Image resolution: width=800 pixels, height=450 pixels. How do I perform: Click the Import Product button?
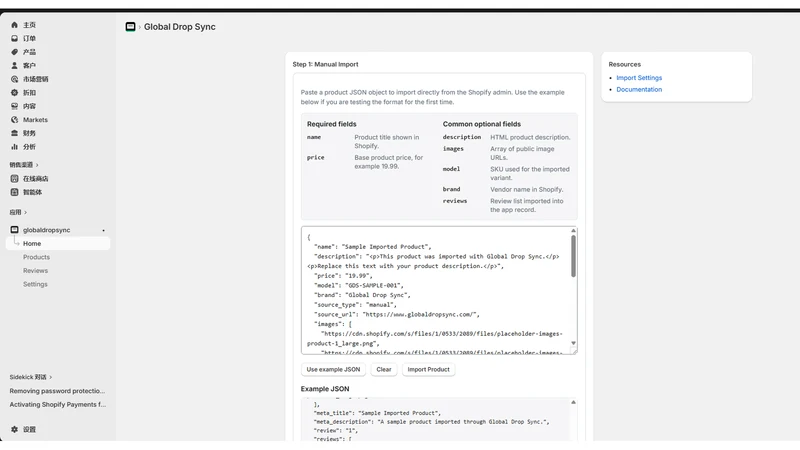(429, 369)
